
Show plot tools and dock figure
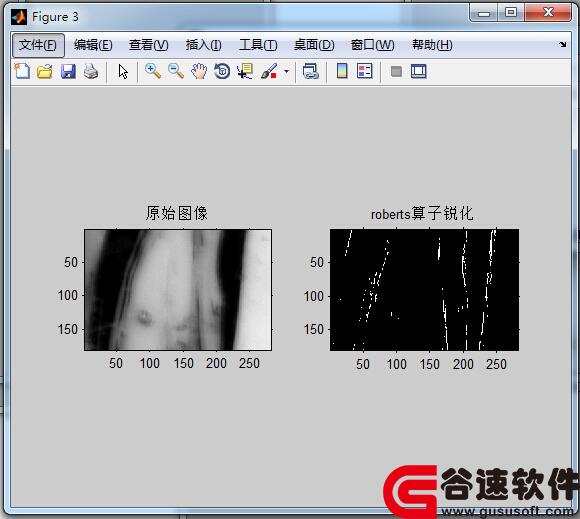419,71
